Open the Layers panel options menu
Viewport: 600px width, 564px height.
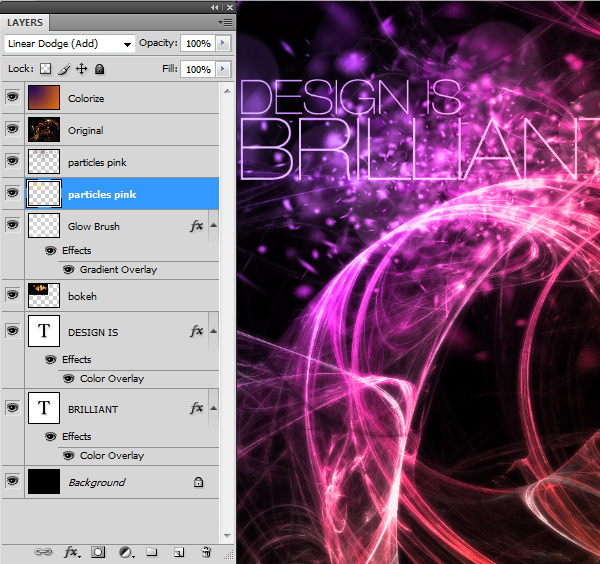227,20
